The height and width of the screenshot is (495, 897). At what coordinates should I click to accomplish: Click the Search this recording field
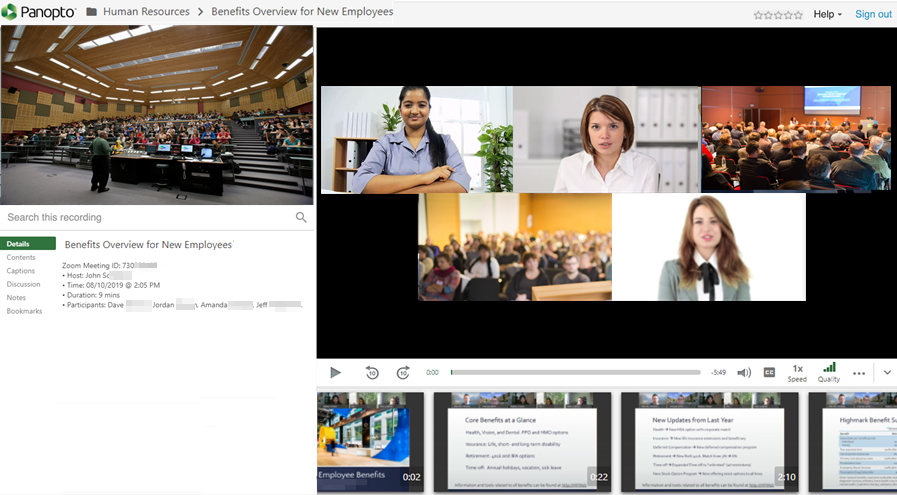point(149,217)
